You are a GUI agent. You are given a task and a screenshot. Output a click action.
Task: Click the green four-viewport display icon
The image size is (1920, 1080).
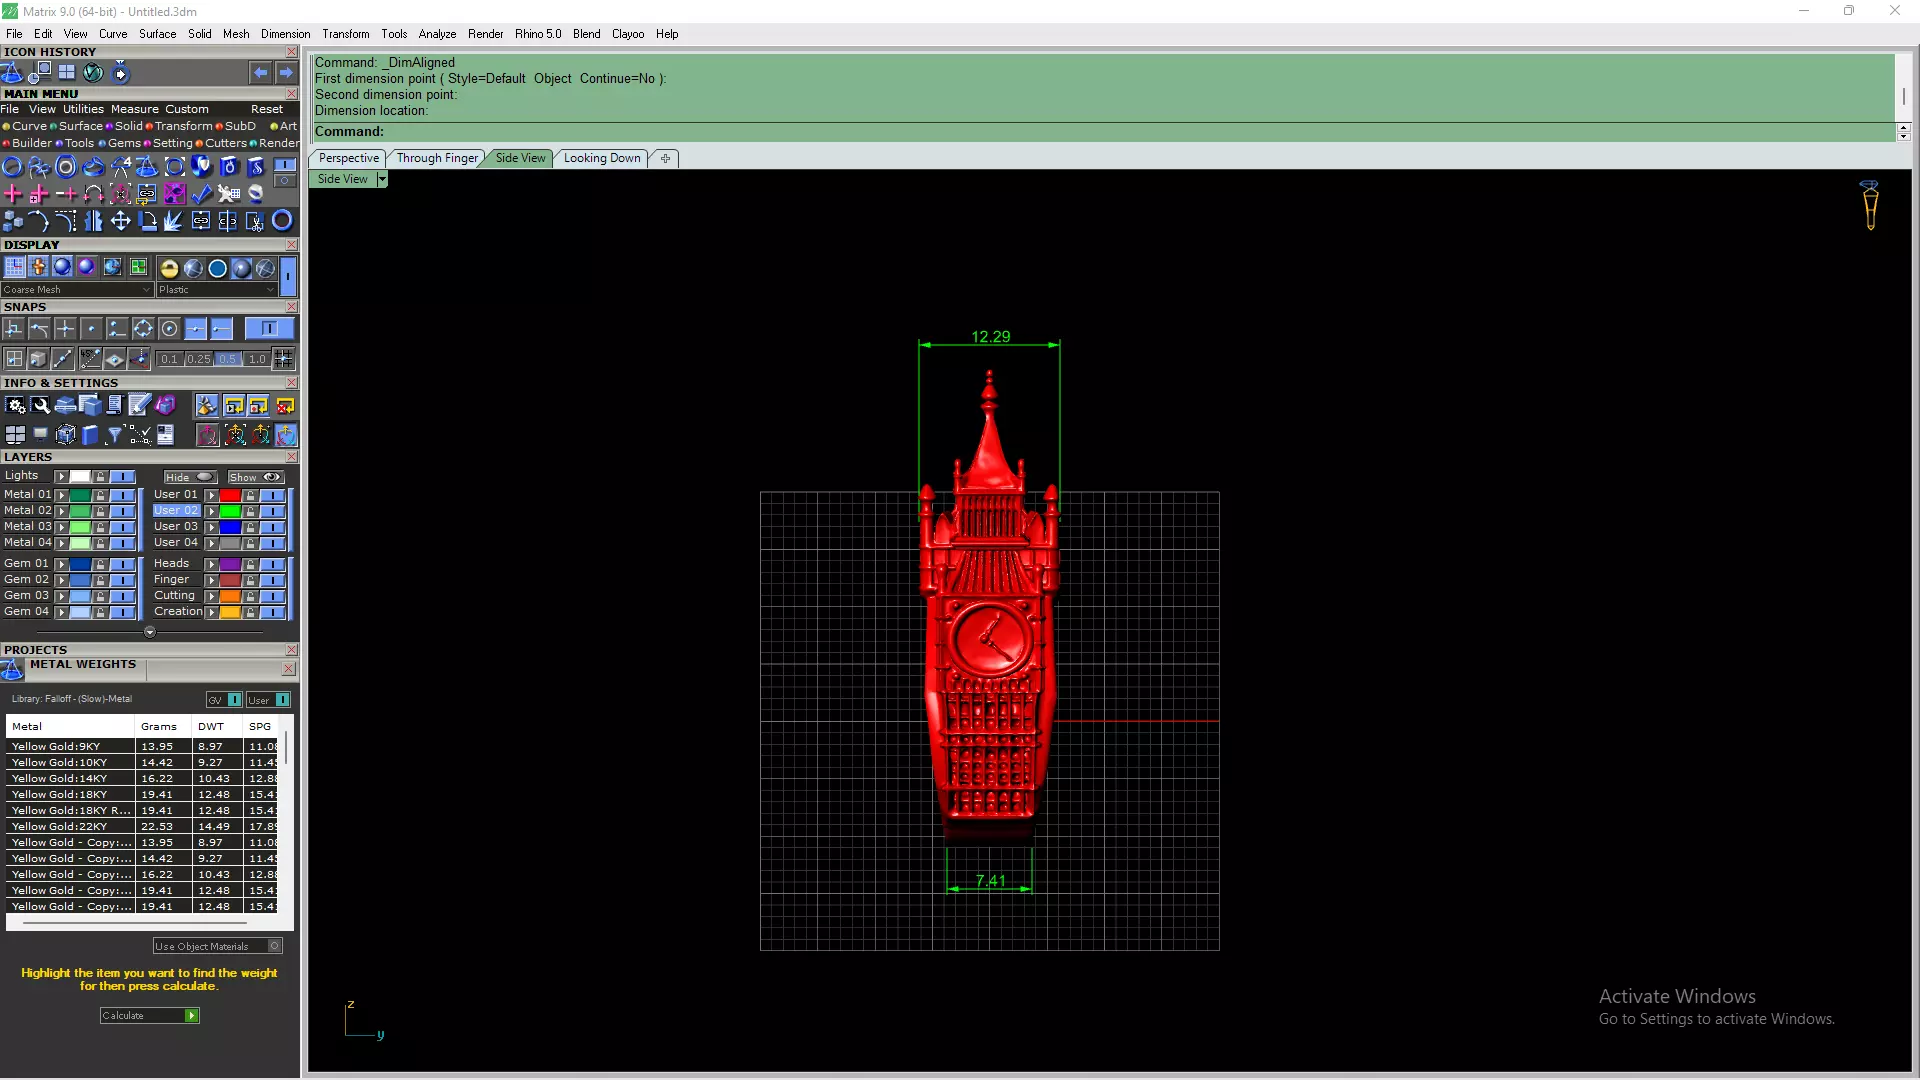click(138, 267)
